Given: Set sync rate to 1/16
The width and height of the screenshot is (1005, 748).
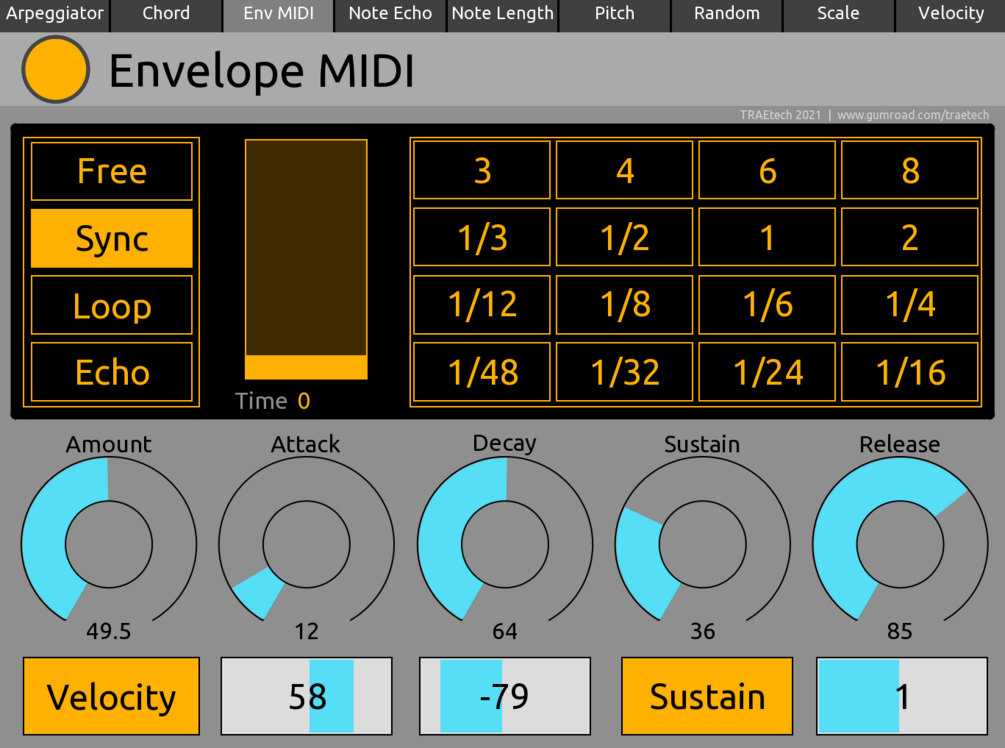Looking at the screenshot, I should (910, 372).
